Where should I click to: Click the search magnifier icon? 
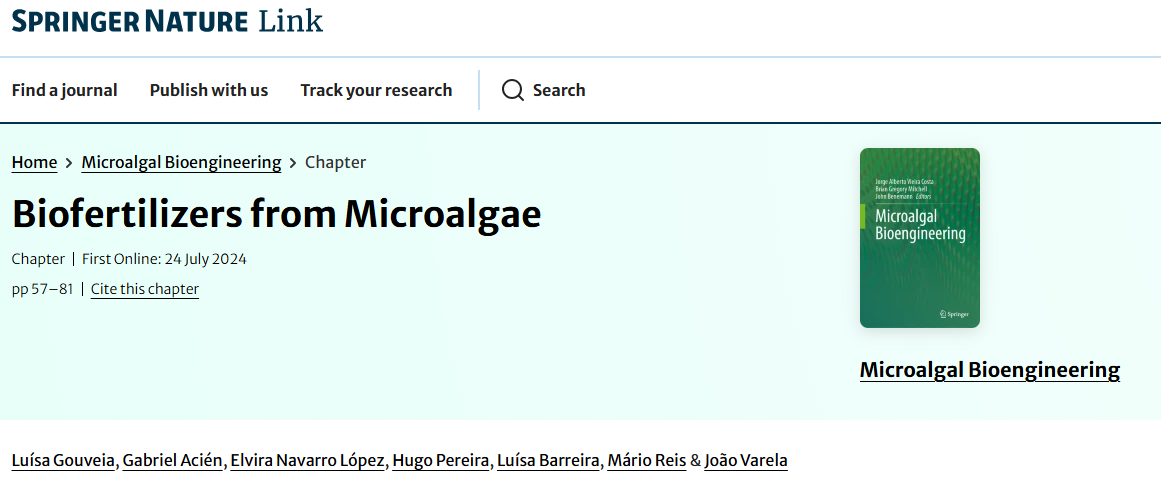[x=512, y=90]
